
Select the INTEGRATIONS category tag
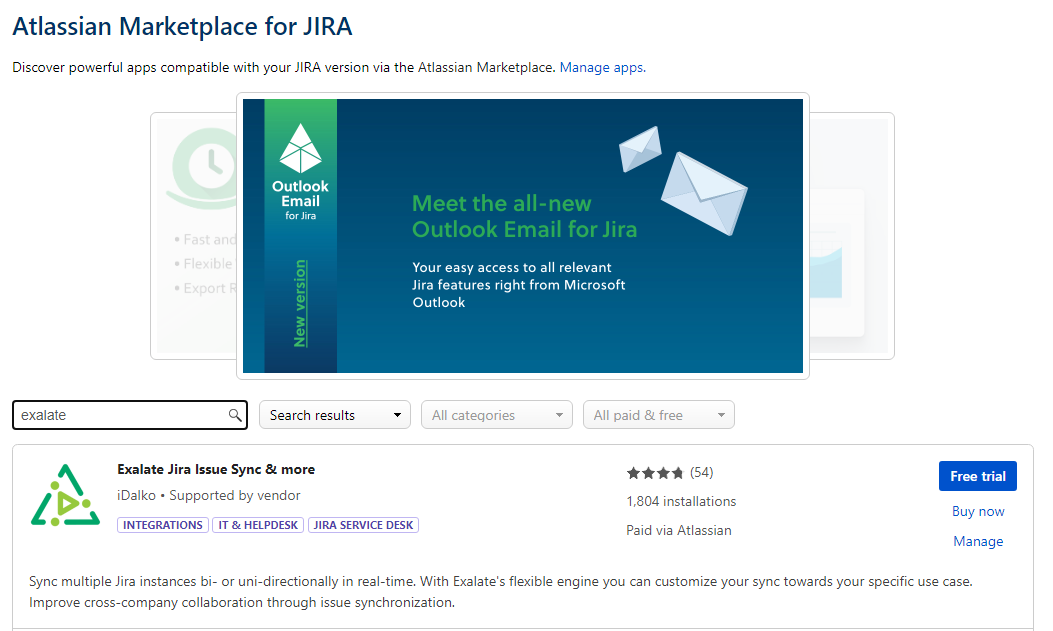[x=163, y=525]
